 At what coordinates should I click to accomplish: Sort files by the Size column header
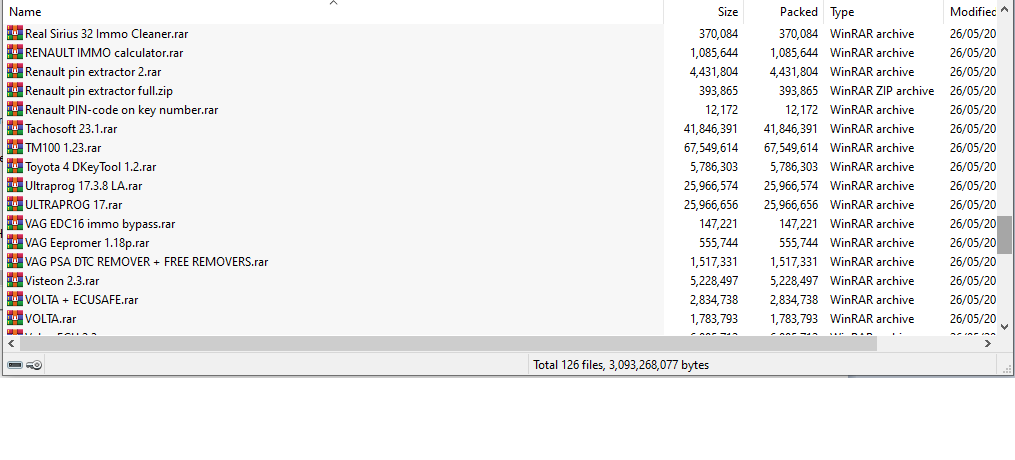704,12
